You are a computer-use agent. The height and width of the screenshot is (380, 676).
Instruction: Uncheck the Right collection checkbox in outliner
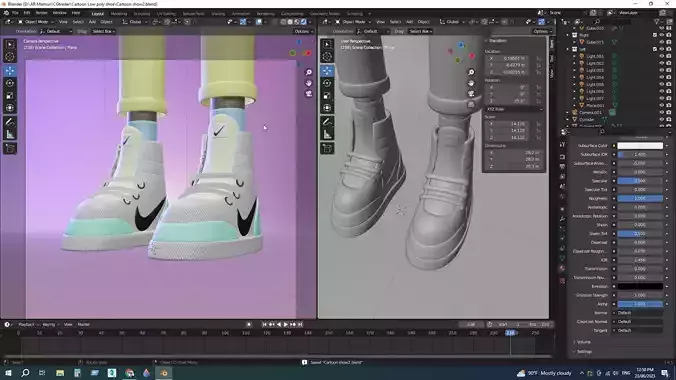[654, 35]
